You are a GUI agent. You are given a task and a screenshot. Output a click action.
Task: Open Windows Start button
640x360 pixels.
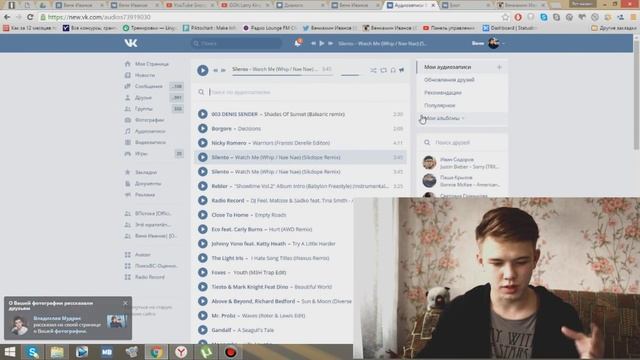(x=9, y=352)
